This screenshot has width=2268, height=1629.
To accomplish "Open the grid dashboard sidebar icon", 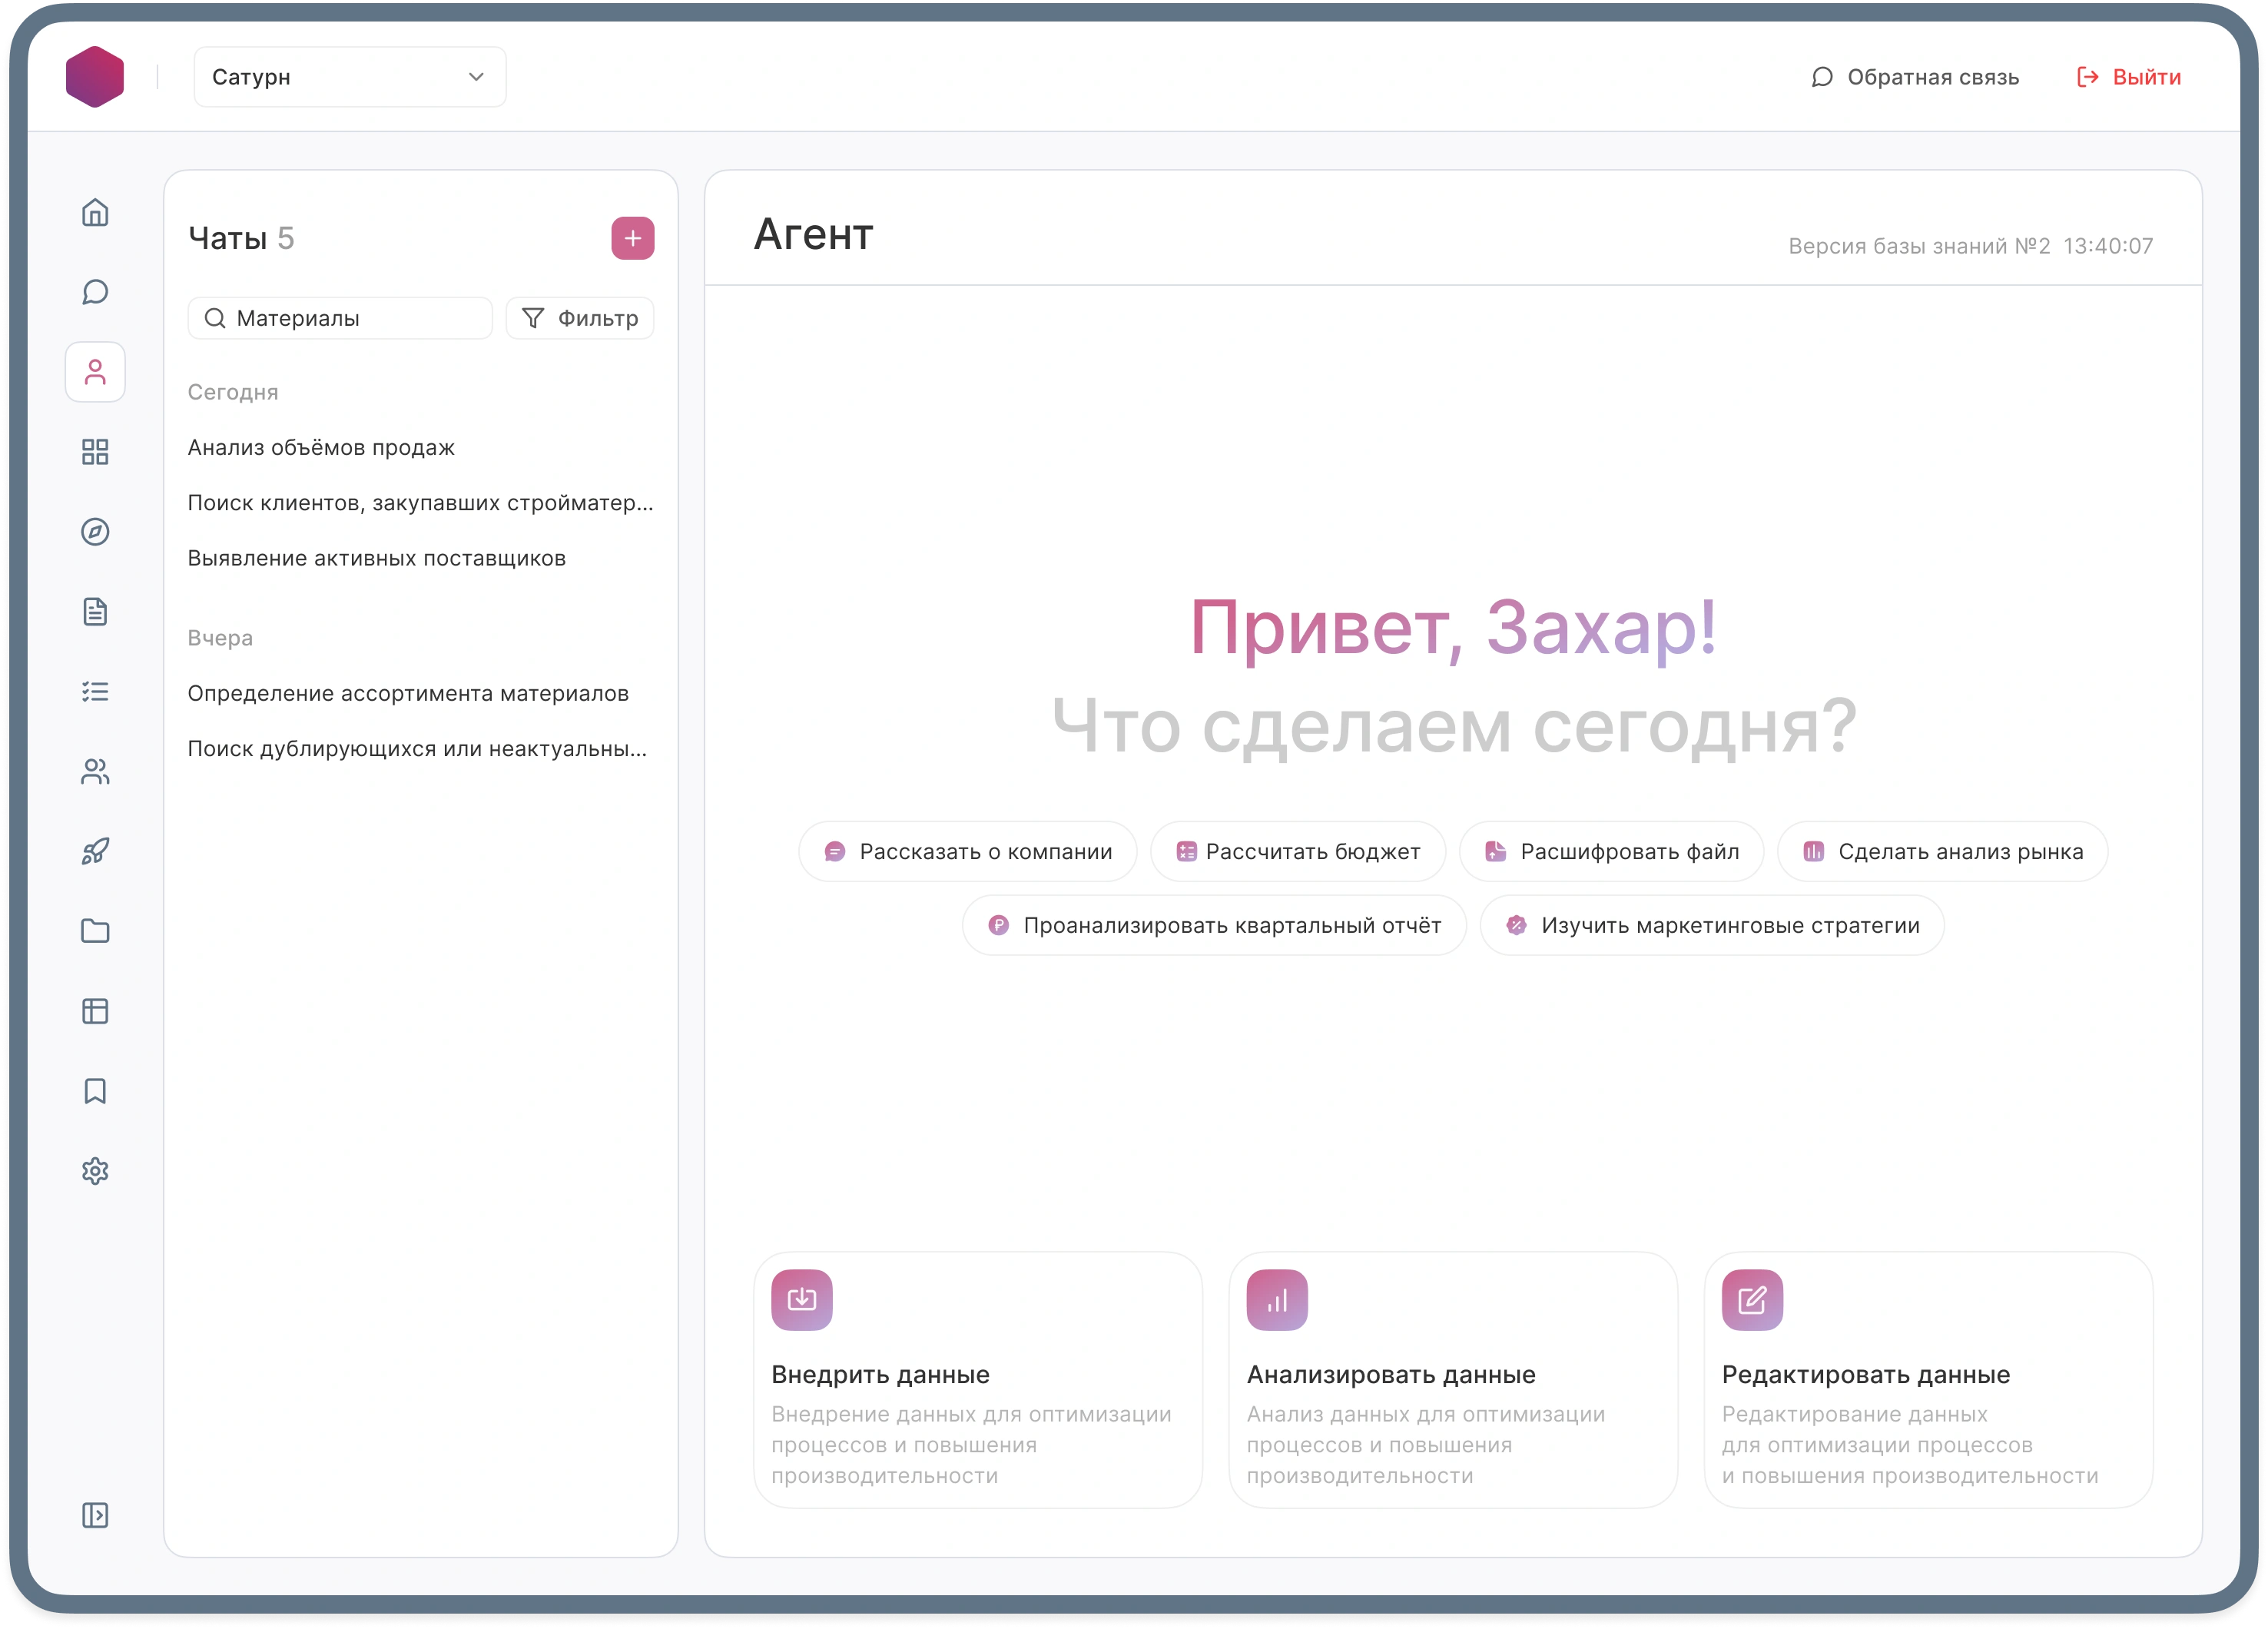I will (95, 452).
